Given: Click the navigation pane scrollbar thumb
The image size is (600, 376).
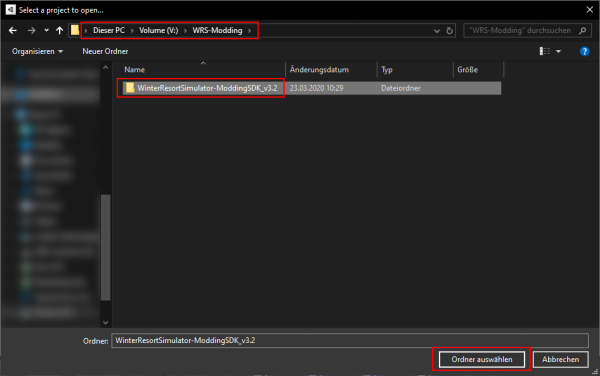Looking at the screenshot, I should (106, 247).
